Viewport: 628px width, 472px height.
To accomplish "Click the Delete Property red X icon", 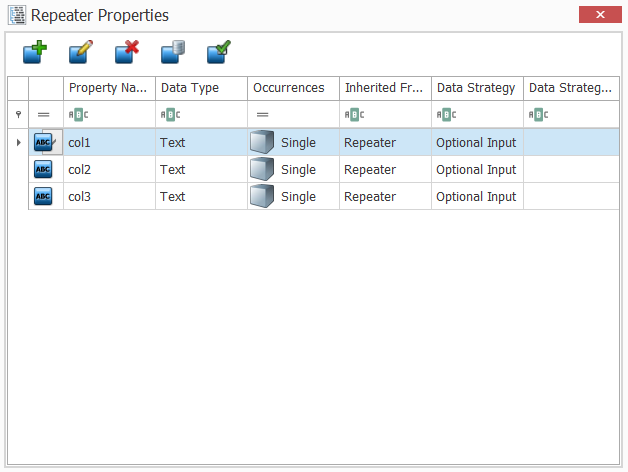I will click(x=127, y=52).
